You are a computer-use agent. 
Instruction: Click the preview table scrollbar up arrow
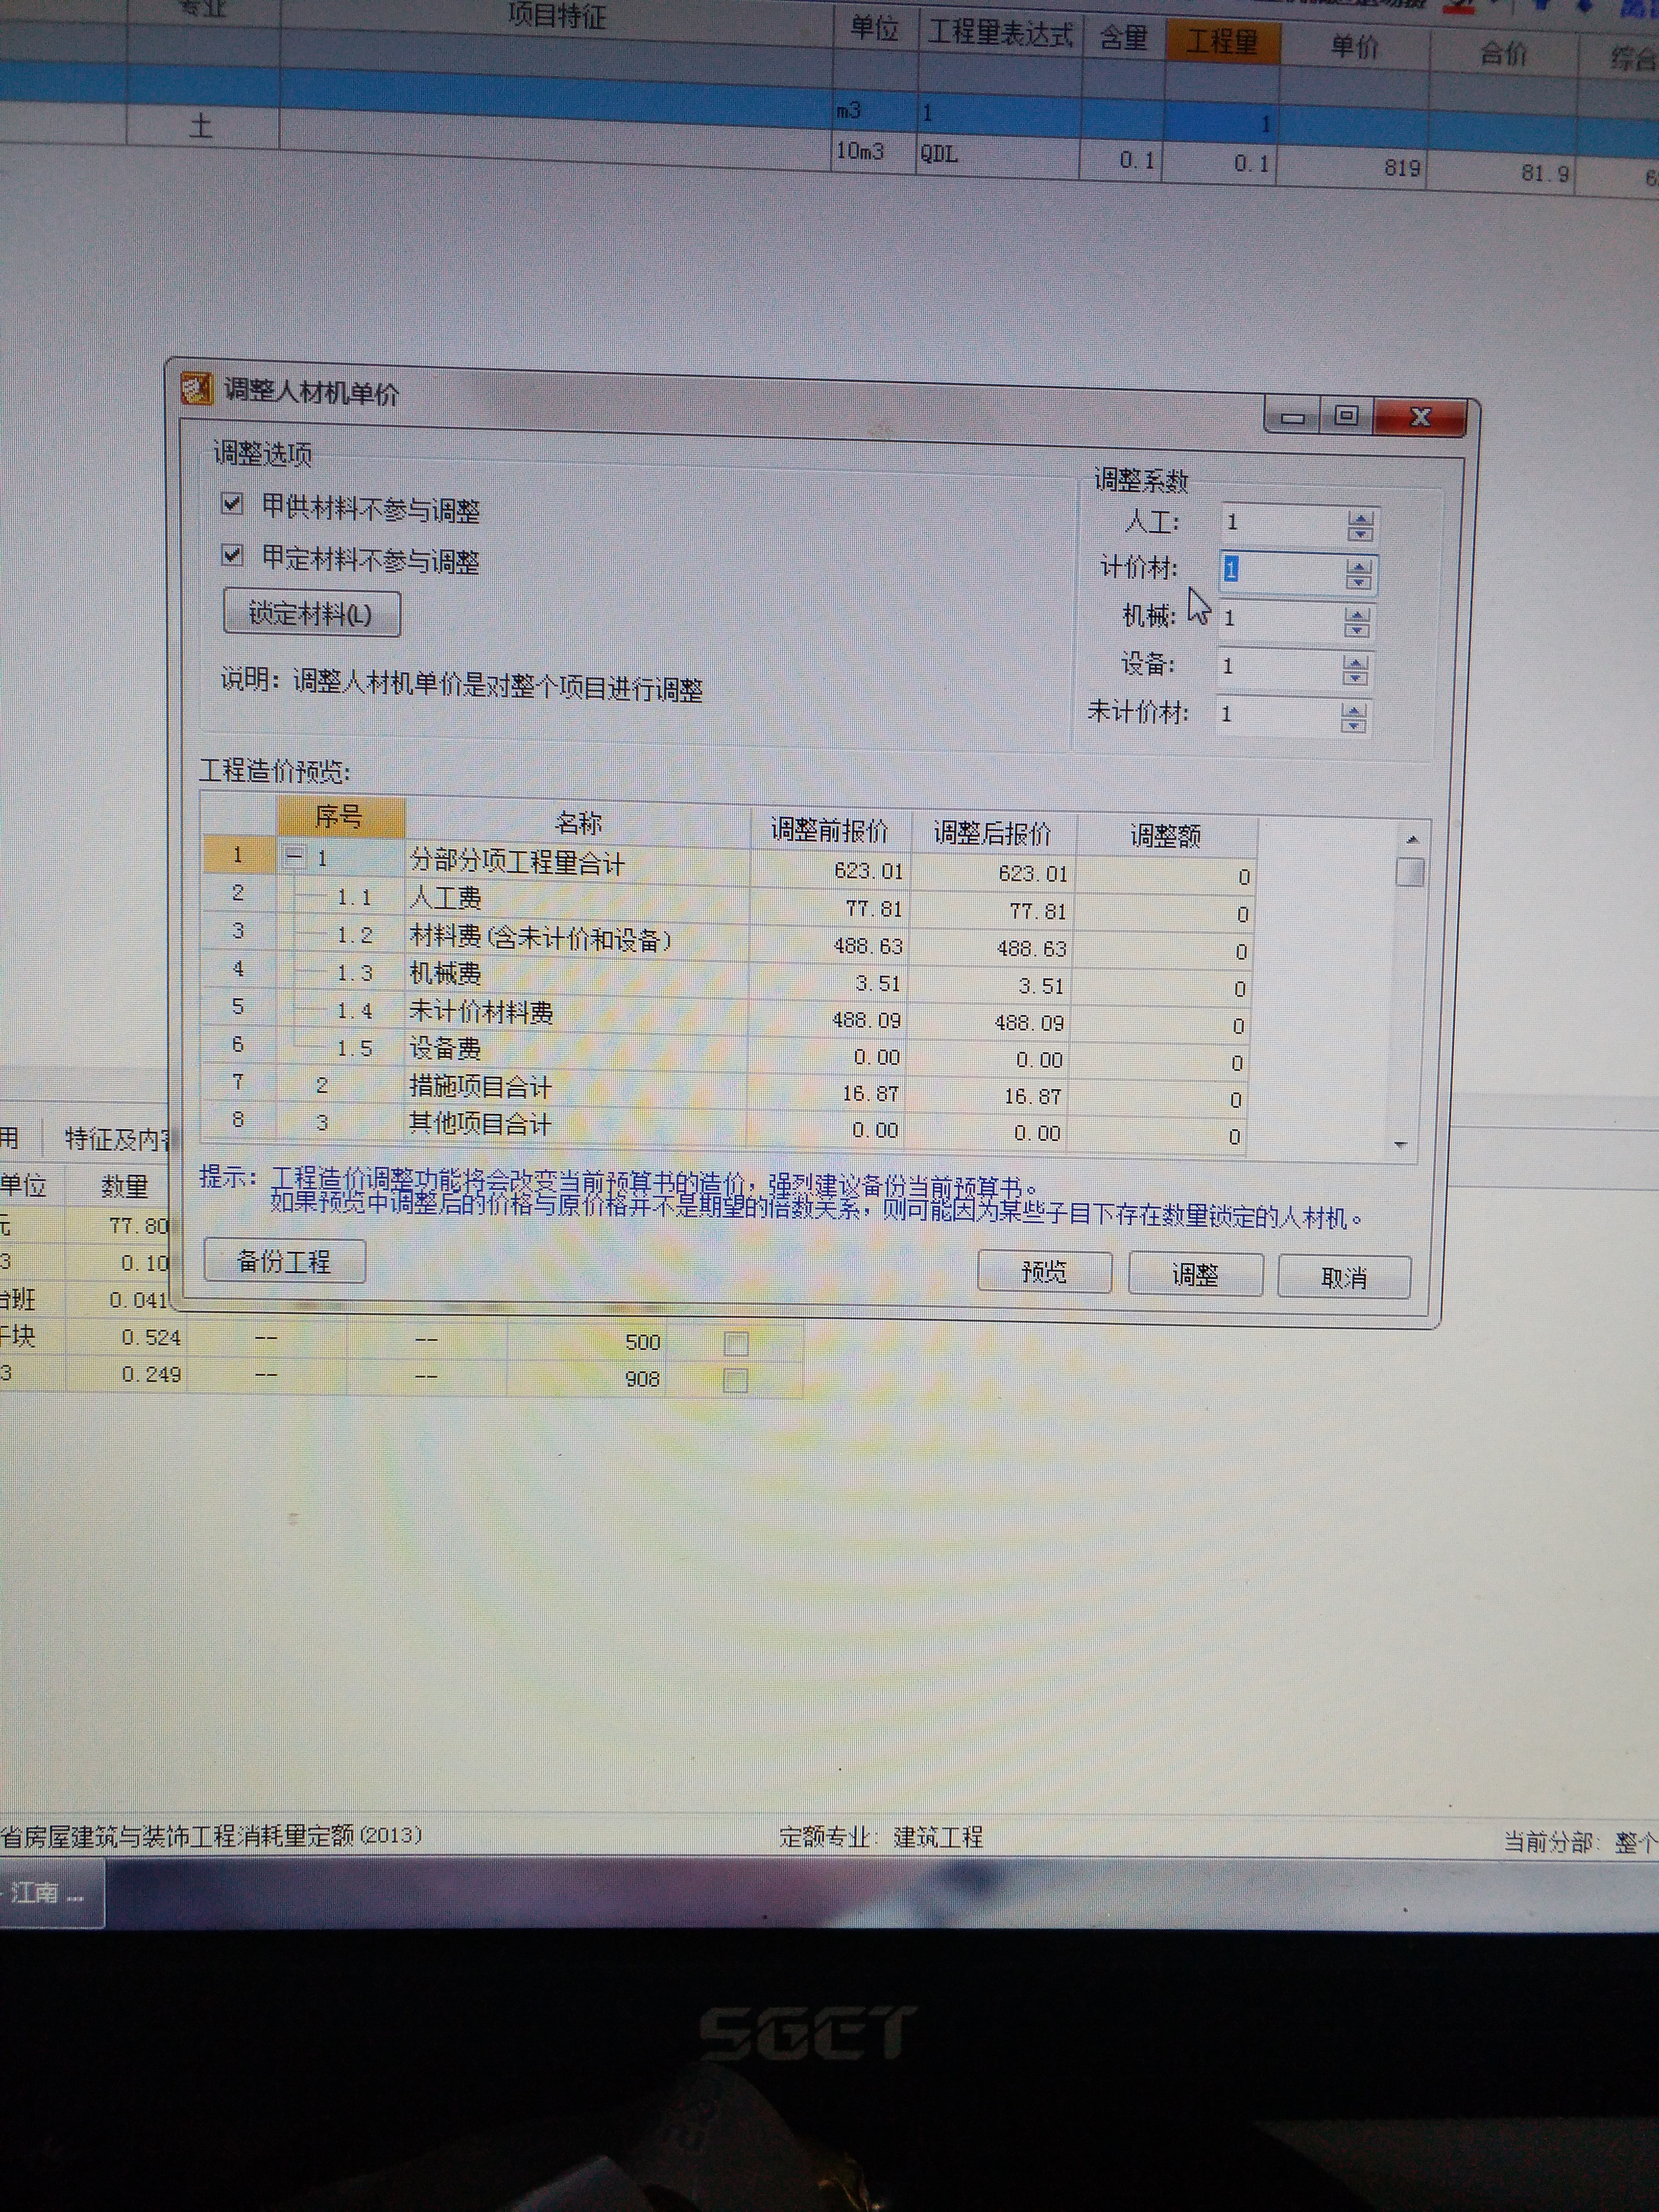[x=1412, y=840]
